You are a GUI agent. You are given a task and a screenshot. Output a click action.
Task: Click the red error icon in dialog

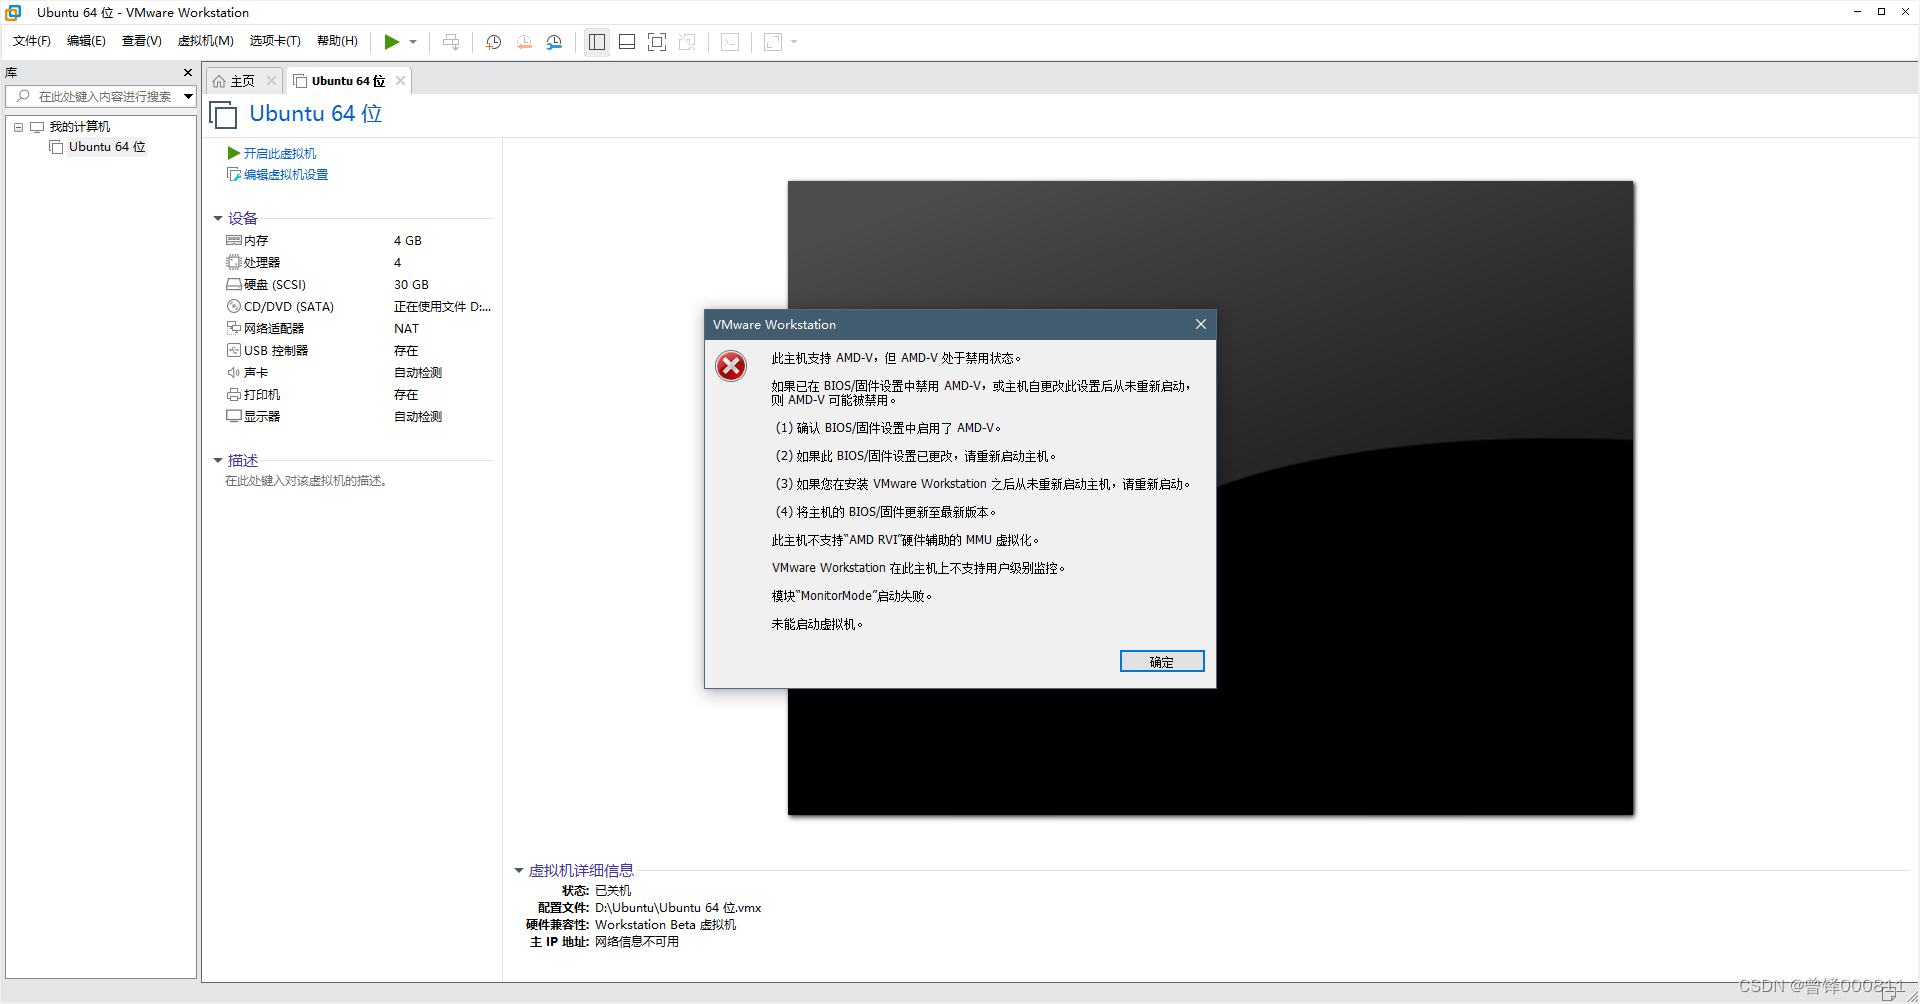click(731, 366)
